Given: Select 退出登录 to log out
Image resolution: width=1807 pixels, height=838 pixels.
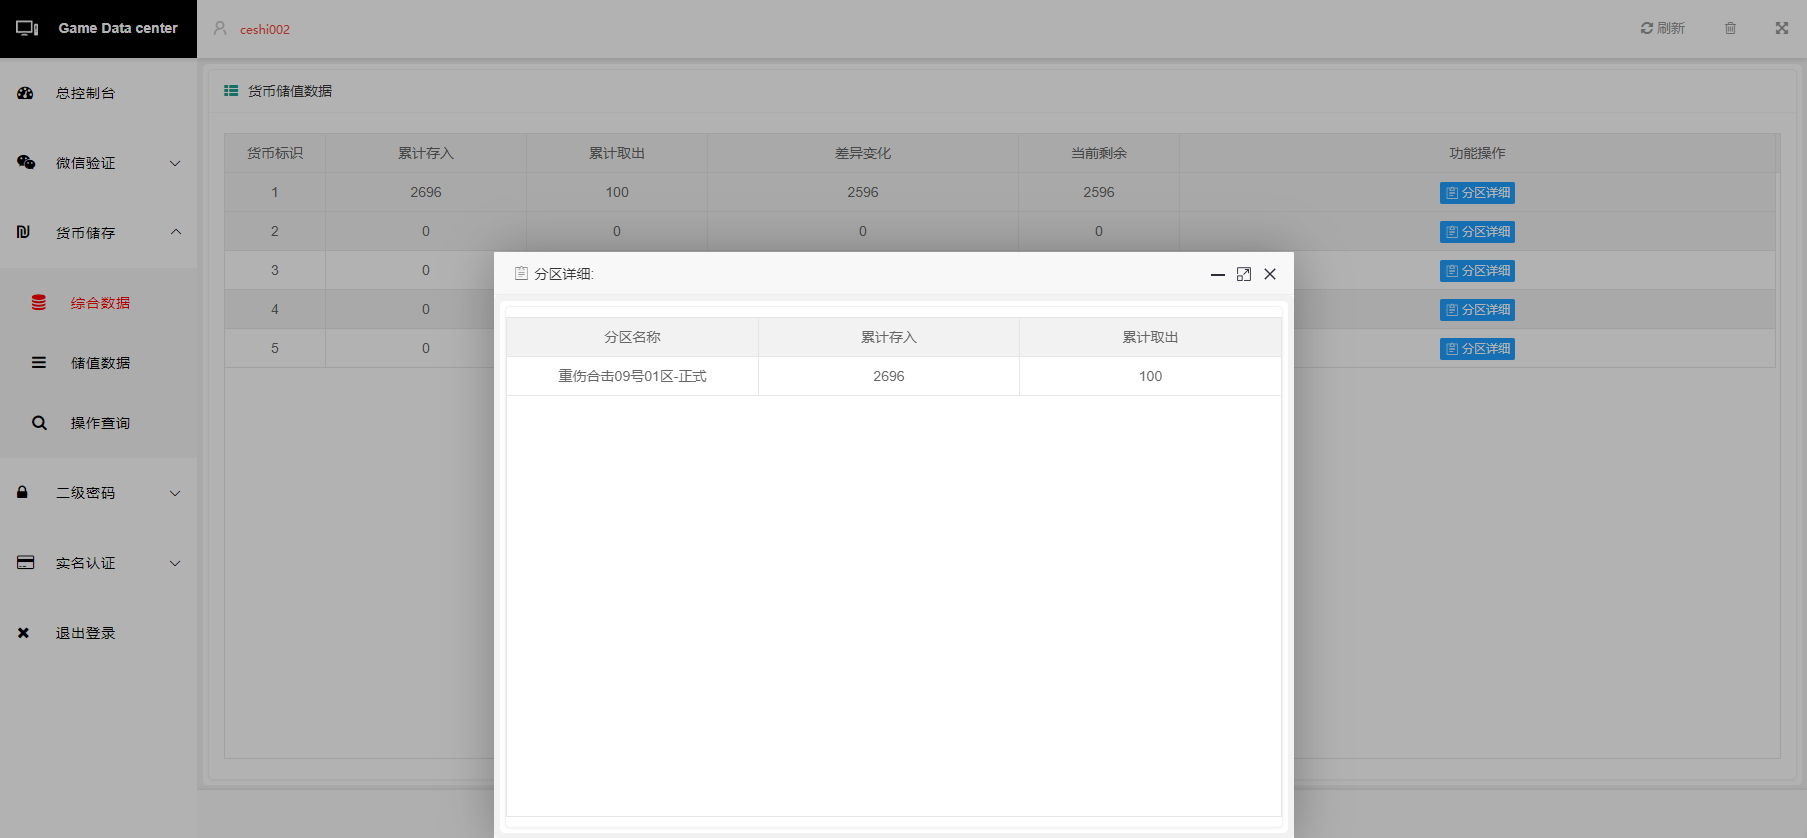Looking at the screenshot, I should 85,633.
